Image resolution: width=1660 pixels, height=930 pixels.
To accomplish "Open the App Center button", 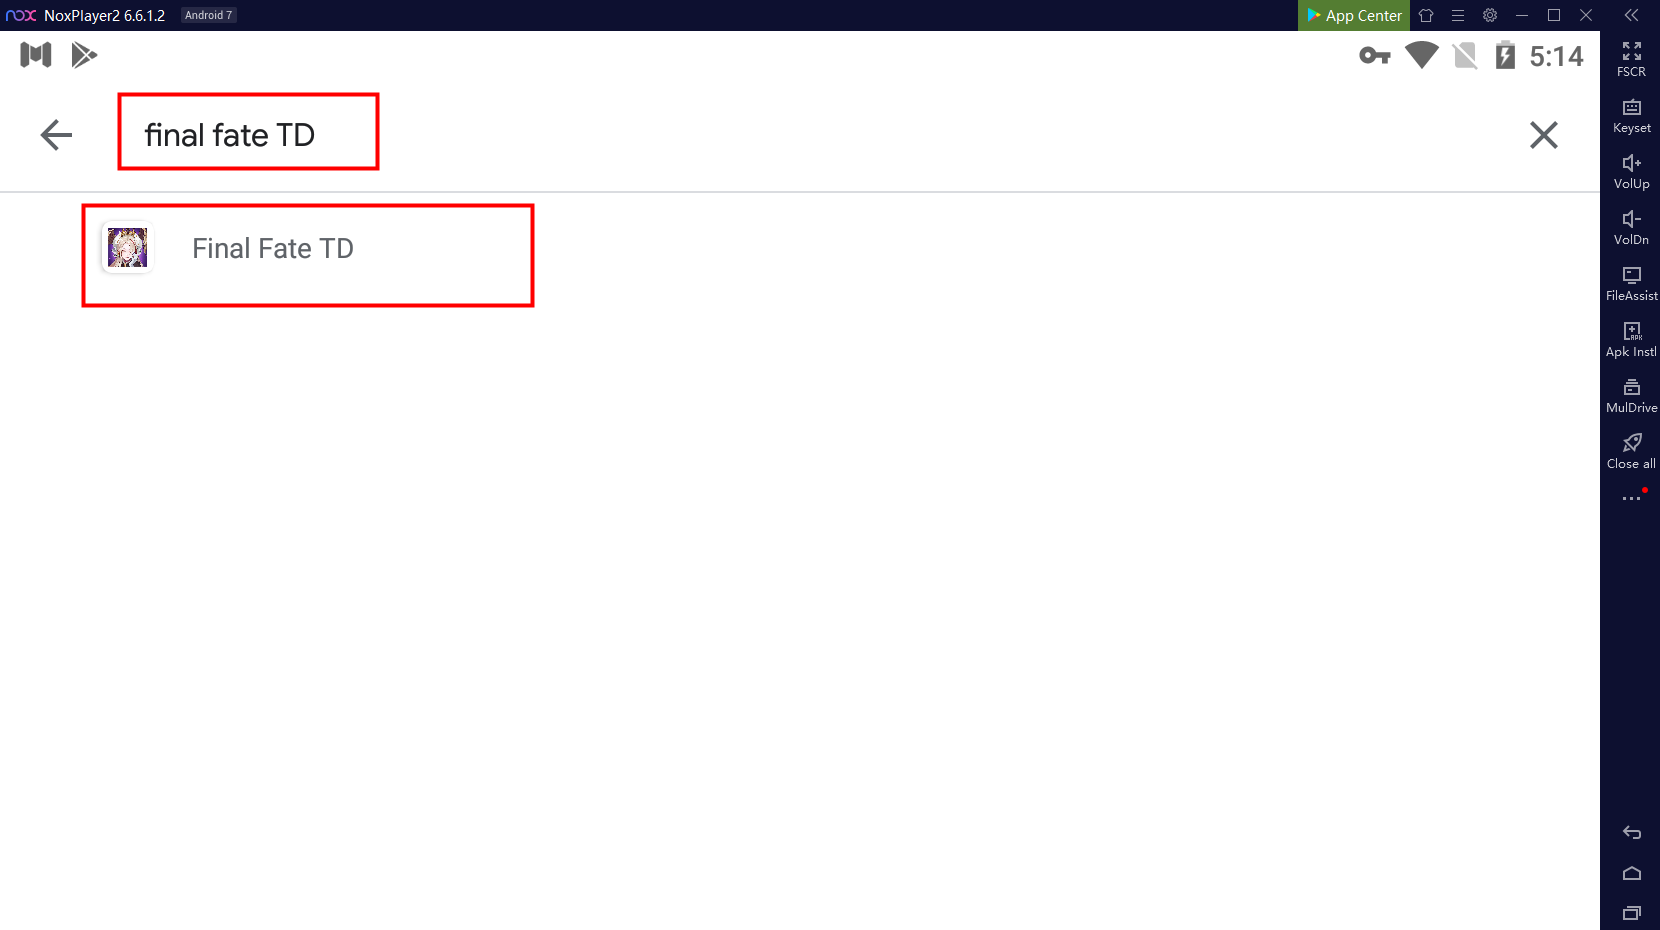I will tap(1354, 15).
